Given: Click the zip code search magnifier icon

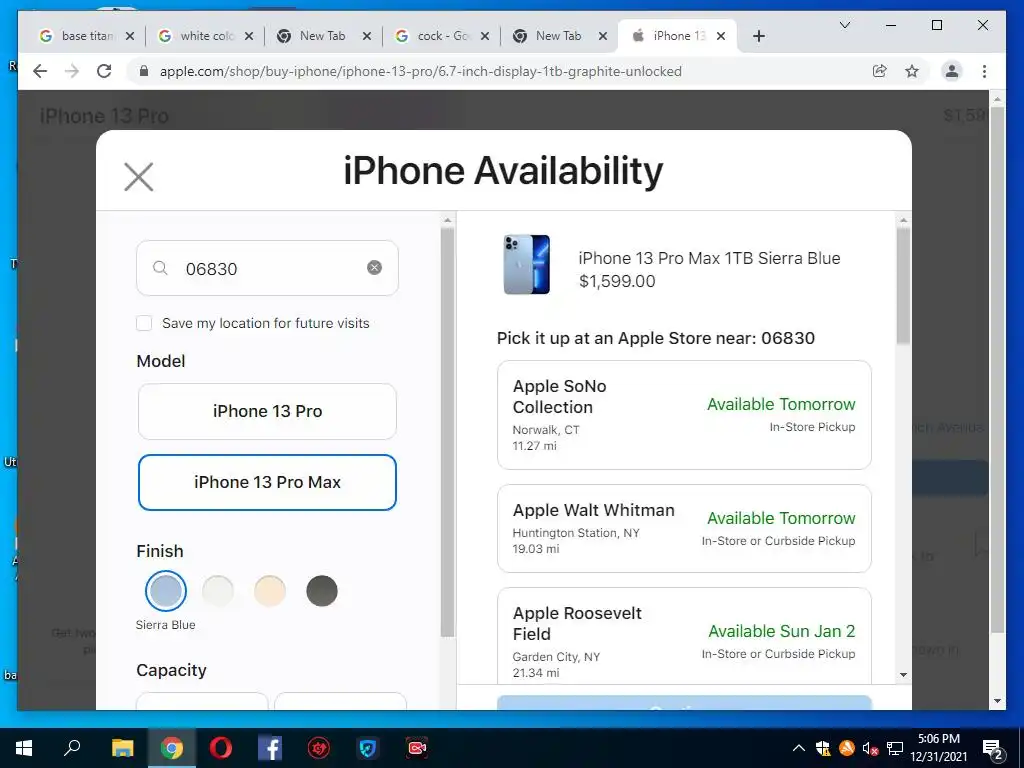Looking at the screenshot, I should pyautogui.click(x=160, y=268).
